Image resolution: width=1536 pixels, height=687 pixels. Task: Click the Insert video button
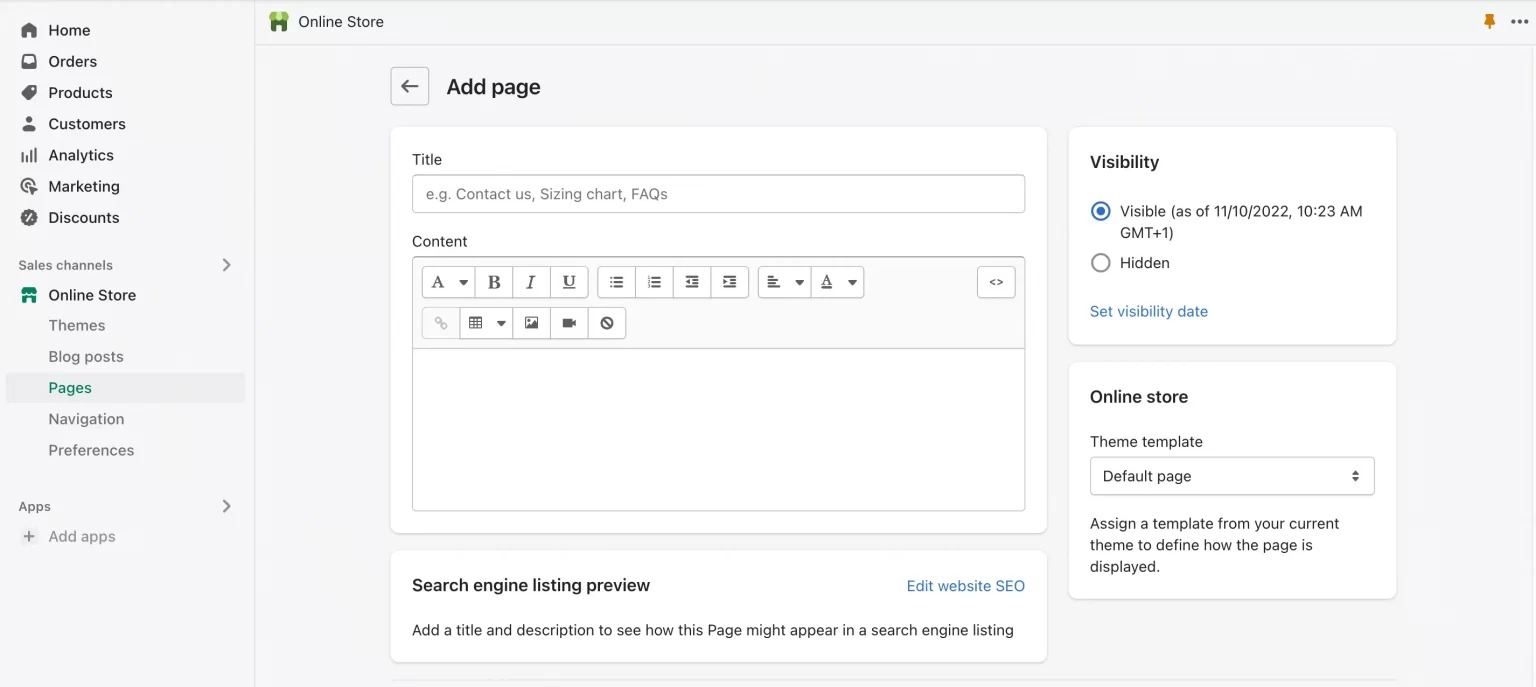[x=569, y=323]
